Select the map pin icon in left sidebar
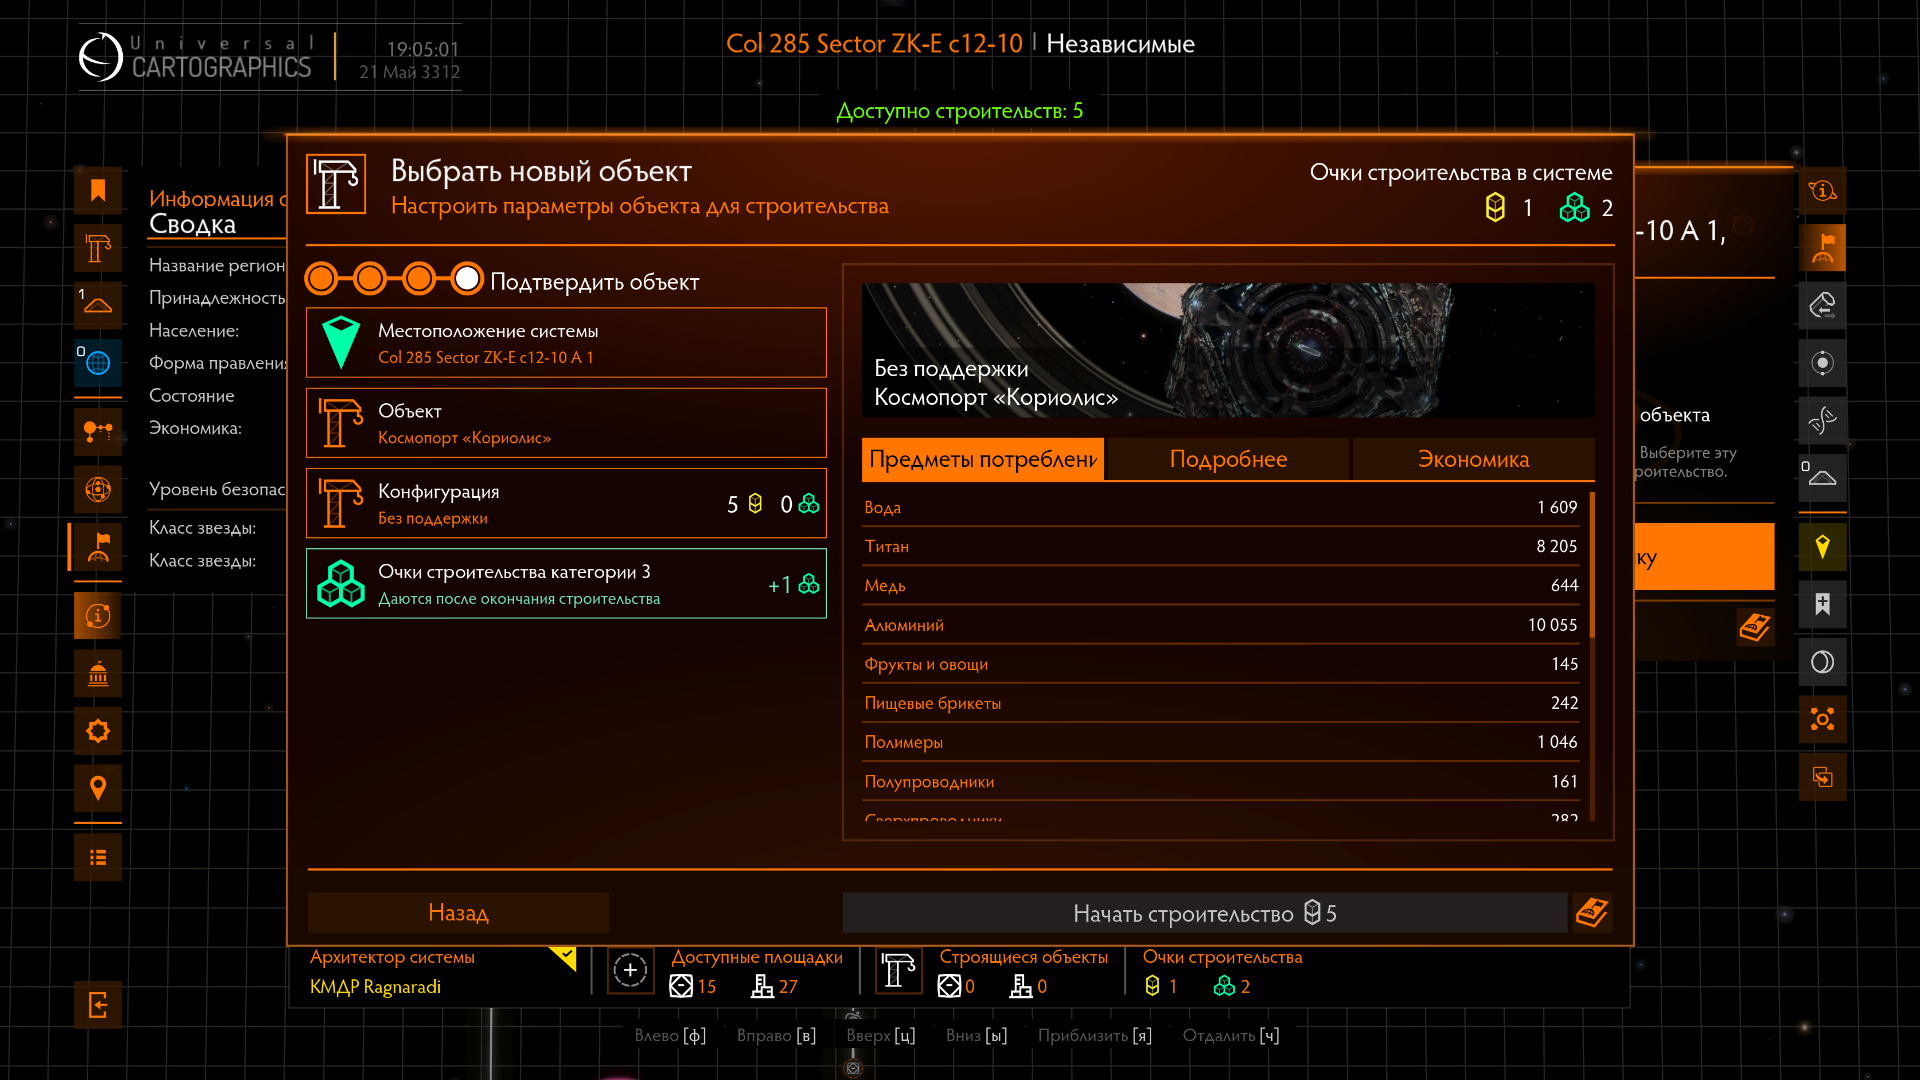The height and width of the screenshot is (1080, 1920). tap(98, 788)
